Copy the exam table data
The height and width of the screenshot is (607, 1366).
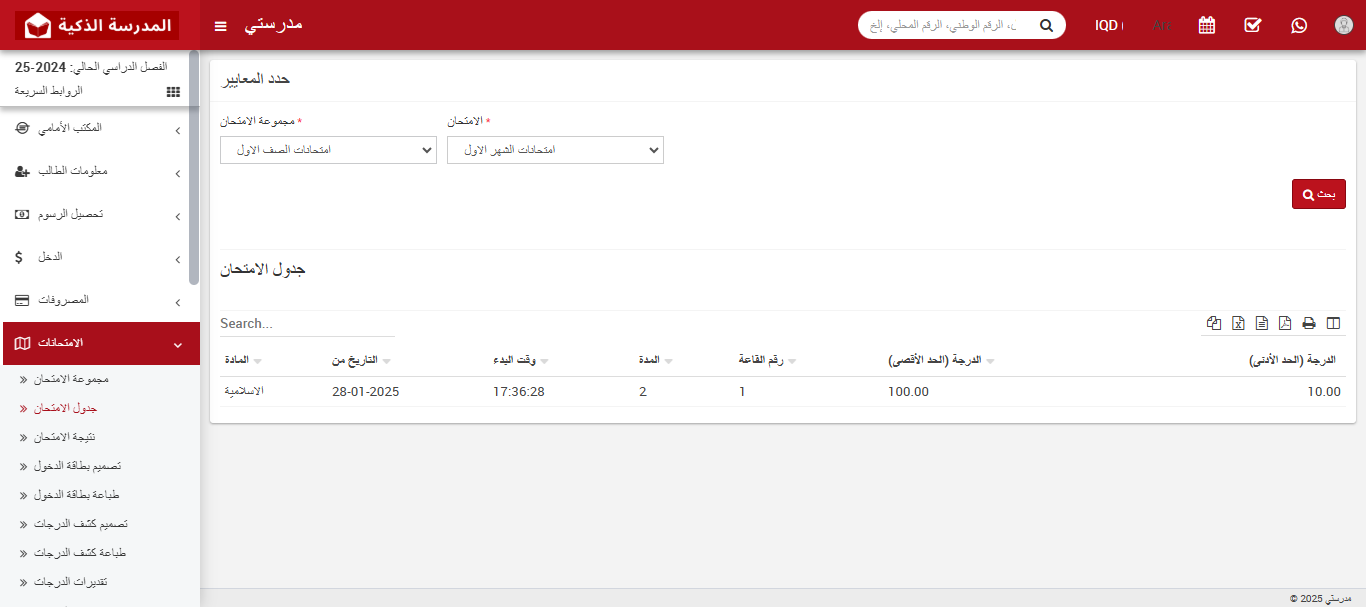(x=1213, y=323)
